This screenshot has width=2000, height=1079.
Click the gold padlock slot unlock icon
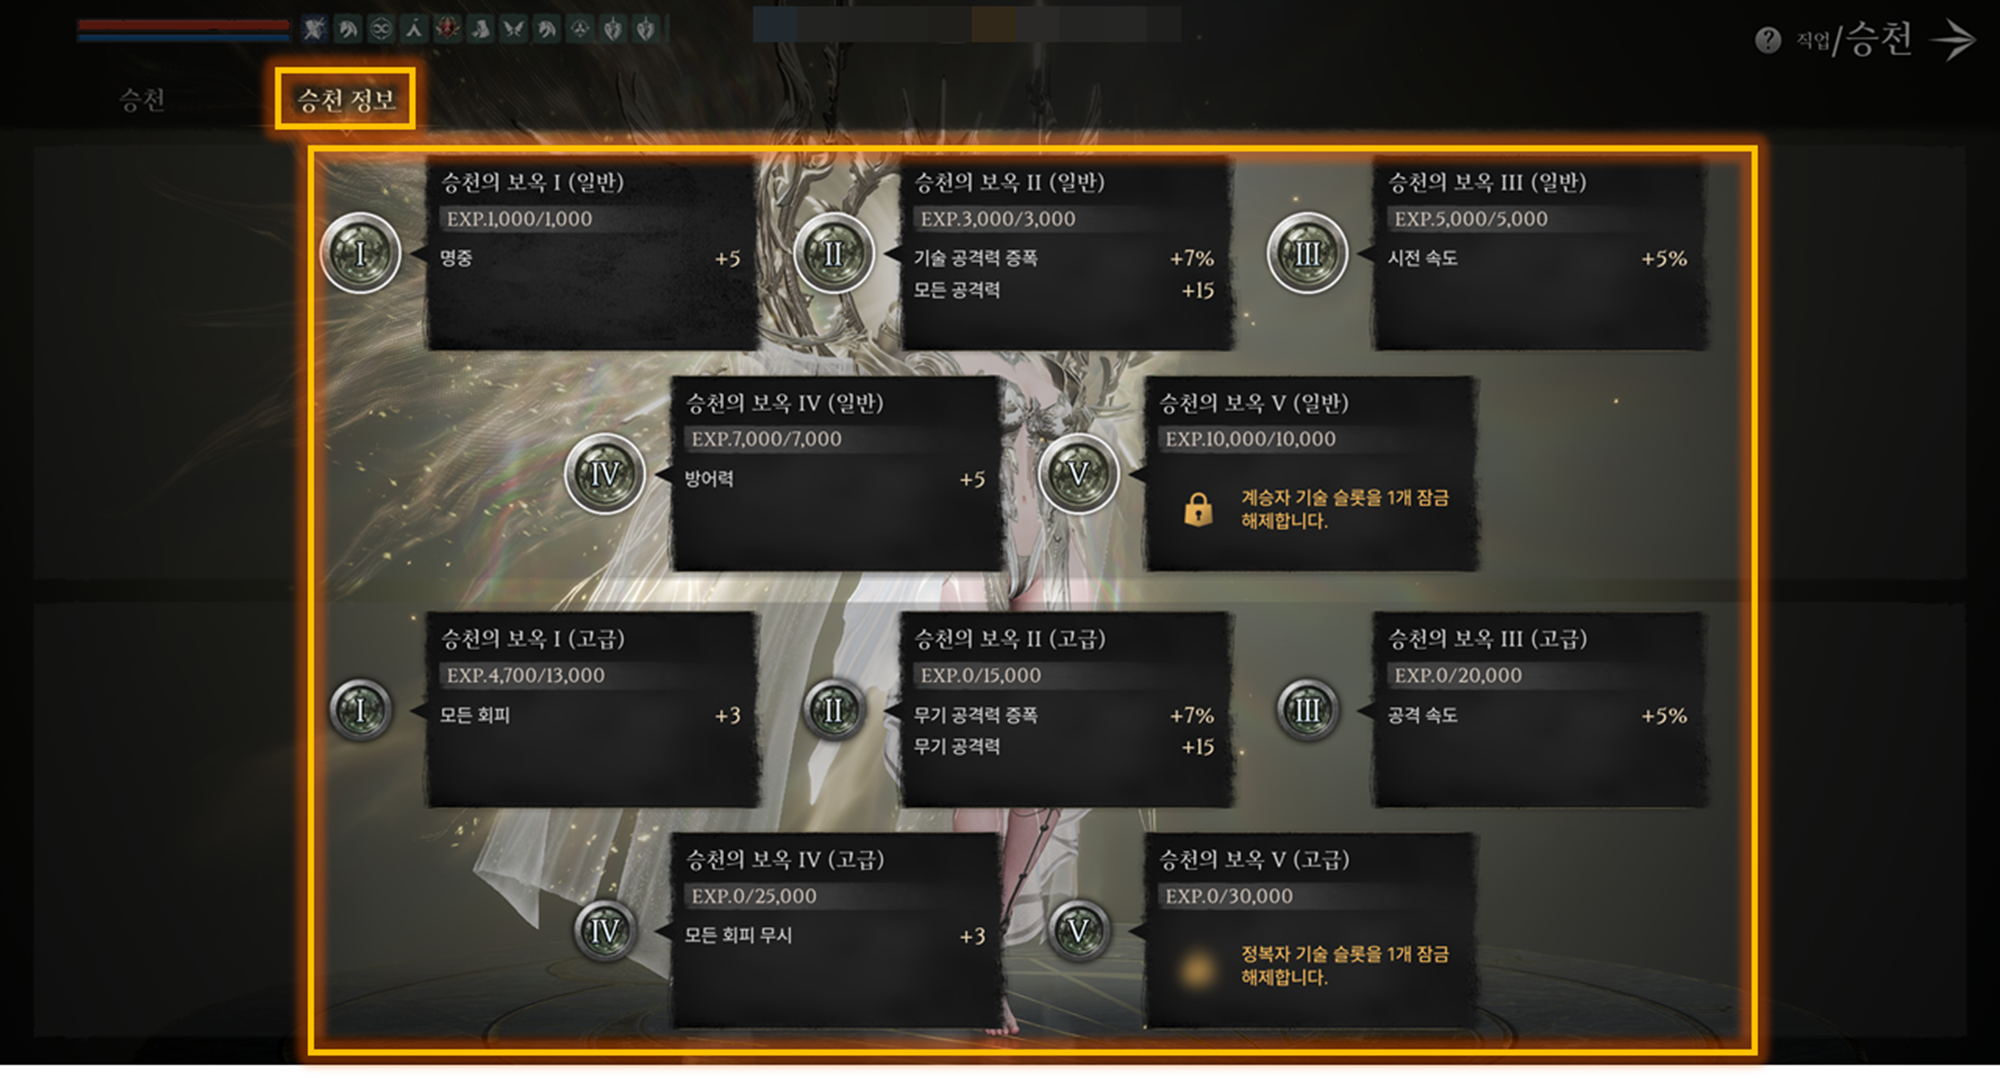pyautogui.click(x=1198, y=509)
